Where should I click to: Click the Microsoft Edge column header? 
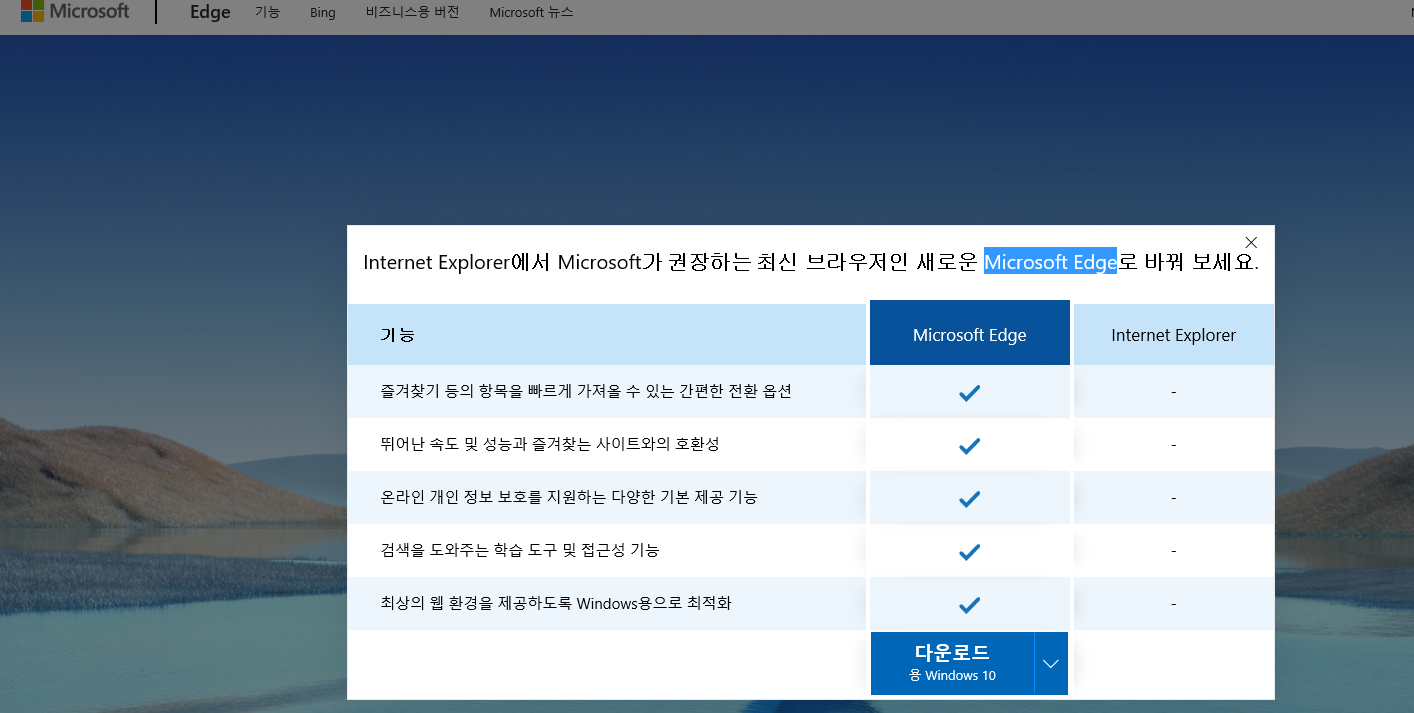pyautogui.click(x=969, y=335)
